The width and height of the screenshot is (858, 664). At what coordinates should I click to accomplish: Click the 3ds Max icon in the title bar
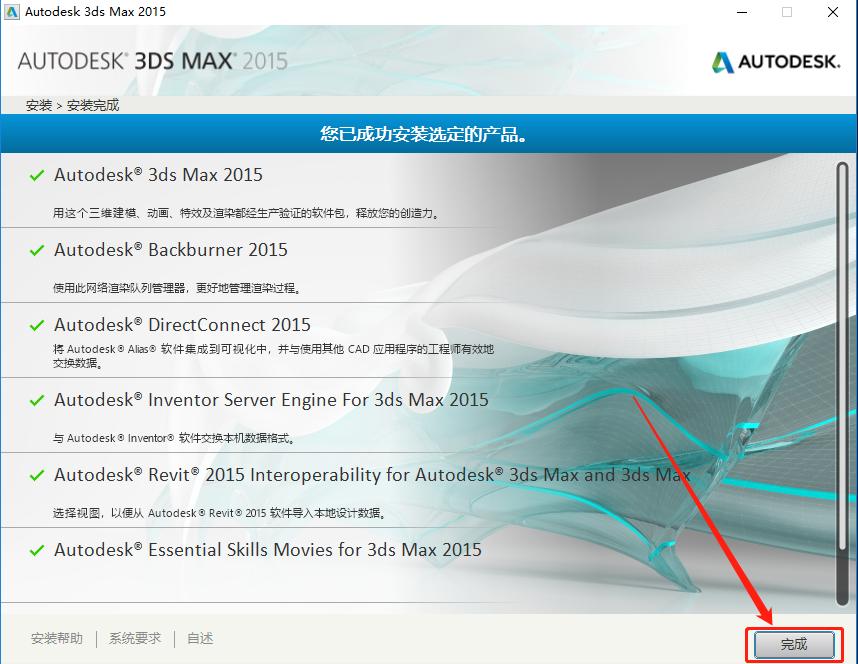[x=13, y=12]
